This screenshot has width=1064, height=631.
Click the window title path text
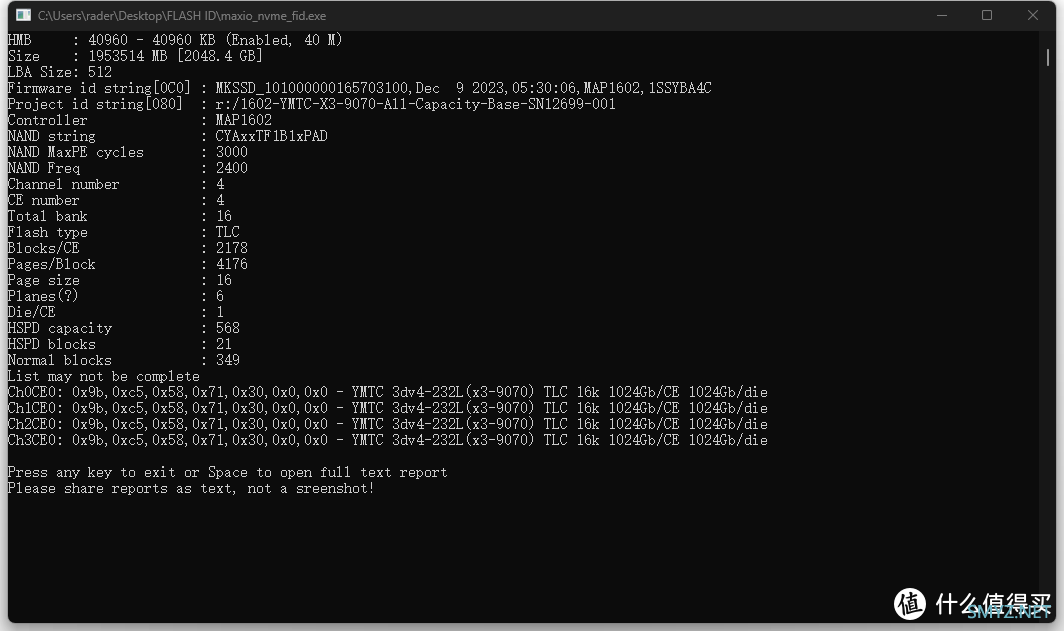coord(182,16)
